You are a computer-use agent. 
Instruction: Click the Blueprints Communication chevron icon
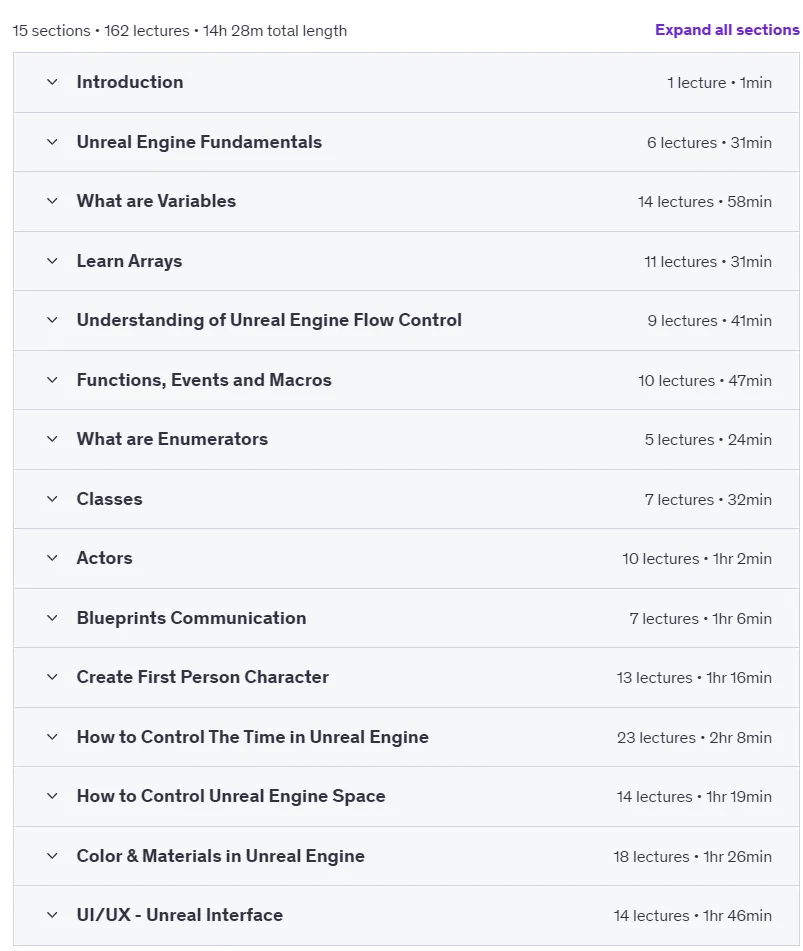pyautogui.click(x=52, y=617)
